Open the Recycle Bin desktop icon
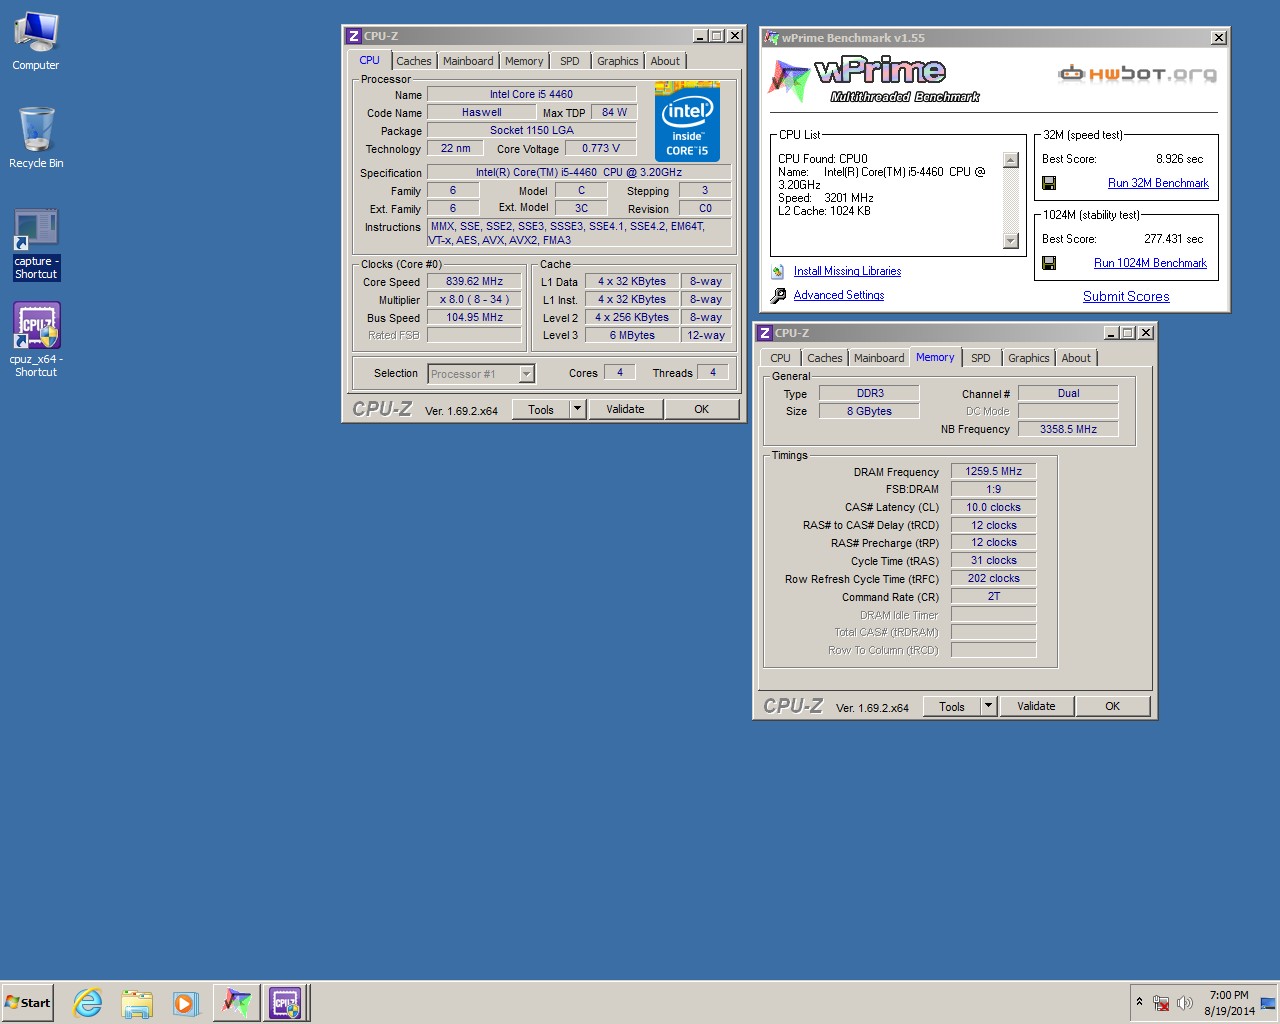Viewport: 1280px width, 1024px height. pyautogui.click(x=36, y=137)
